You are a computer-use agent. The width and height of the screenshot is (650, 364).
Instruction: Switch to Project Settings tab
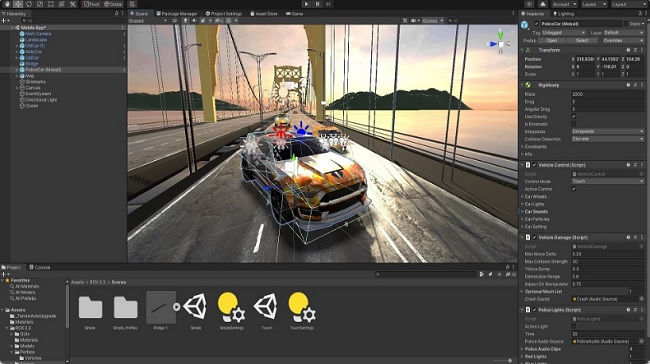pos(224,14)
